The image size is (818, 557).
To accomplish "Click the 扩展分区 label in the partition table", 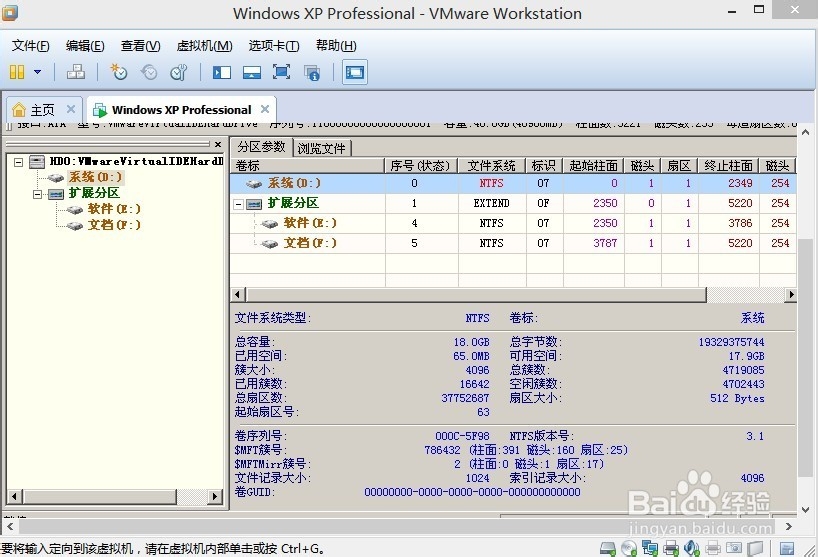I will coord(293,203).
